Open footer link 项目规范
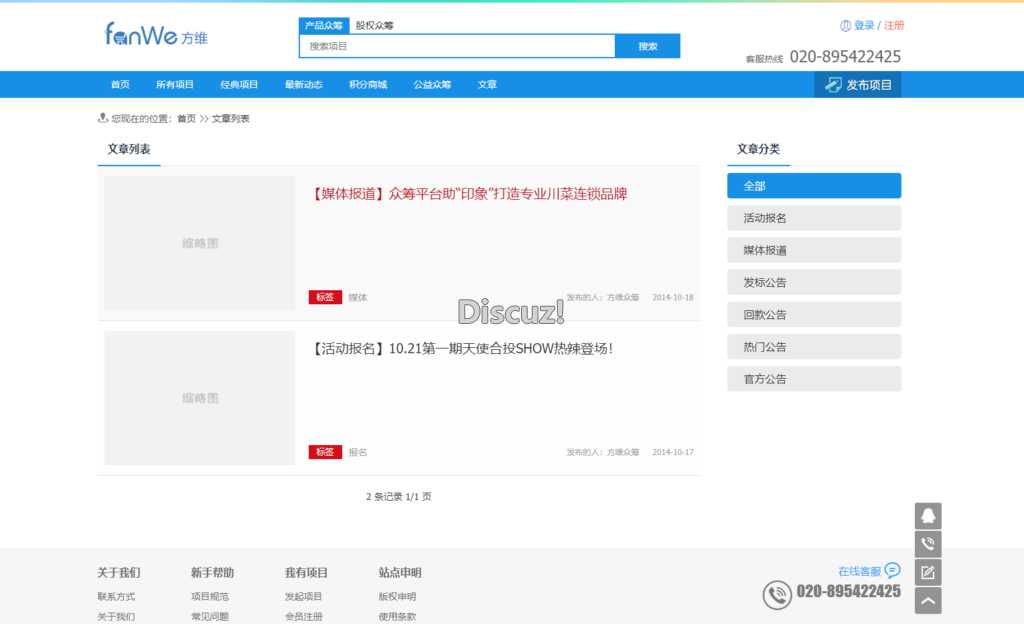Viewport: 1024px width, 624px height. coord(210,596)
